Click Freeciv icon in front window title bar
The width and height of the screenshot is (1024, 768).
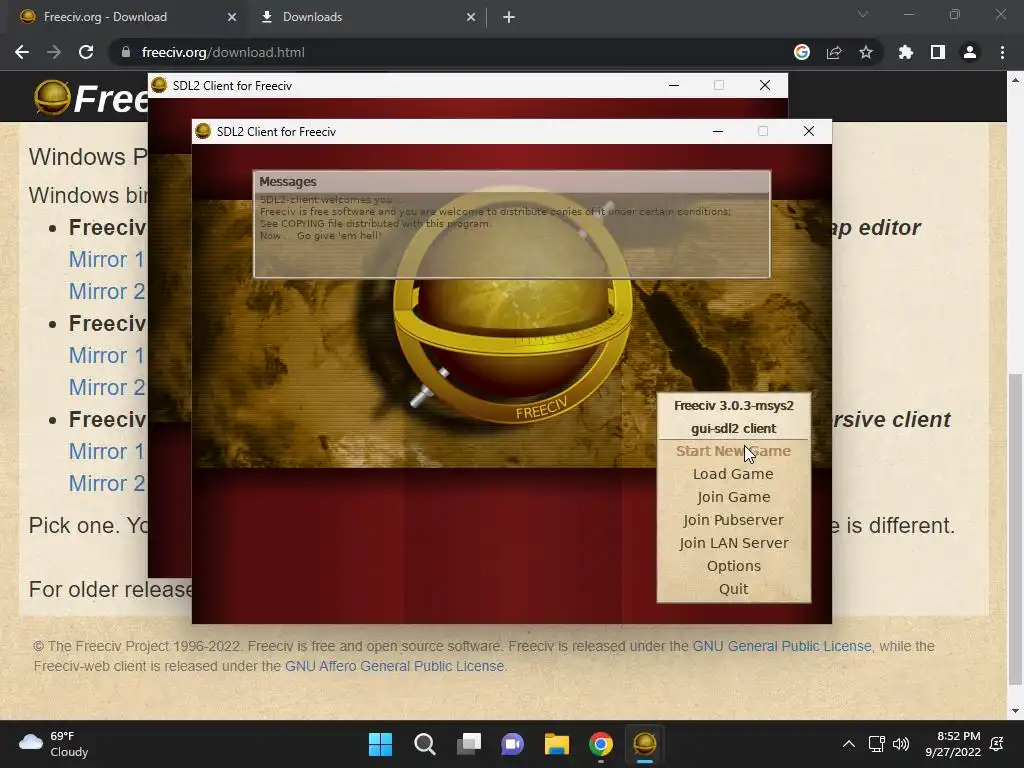pos(203,131)
